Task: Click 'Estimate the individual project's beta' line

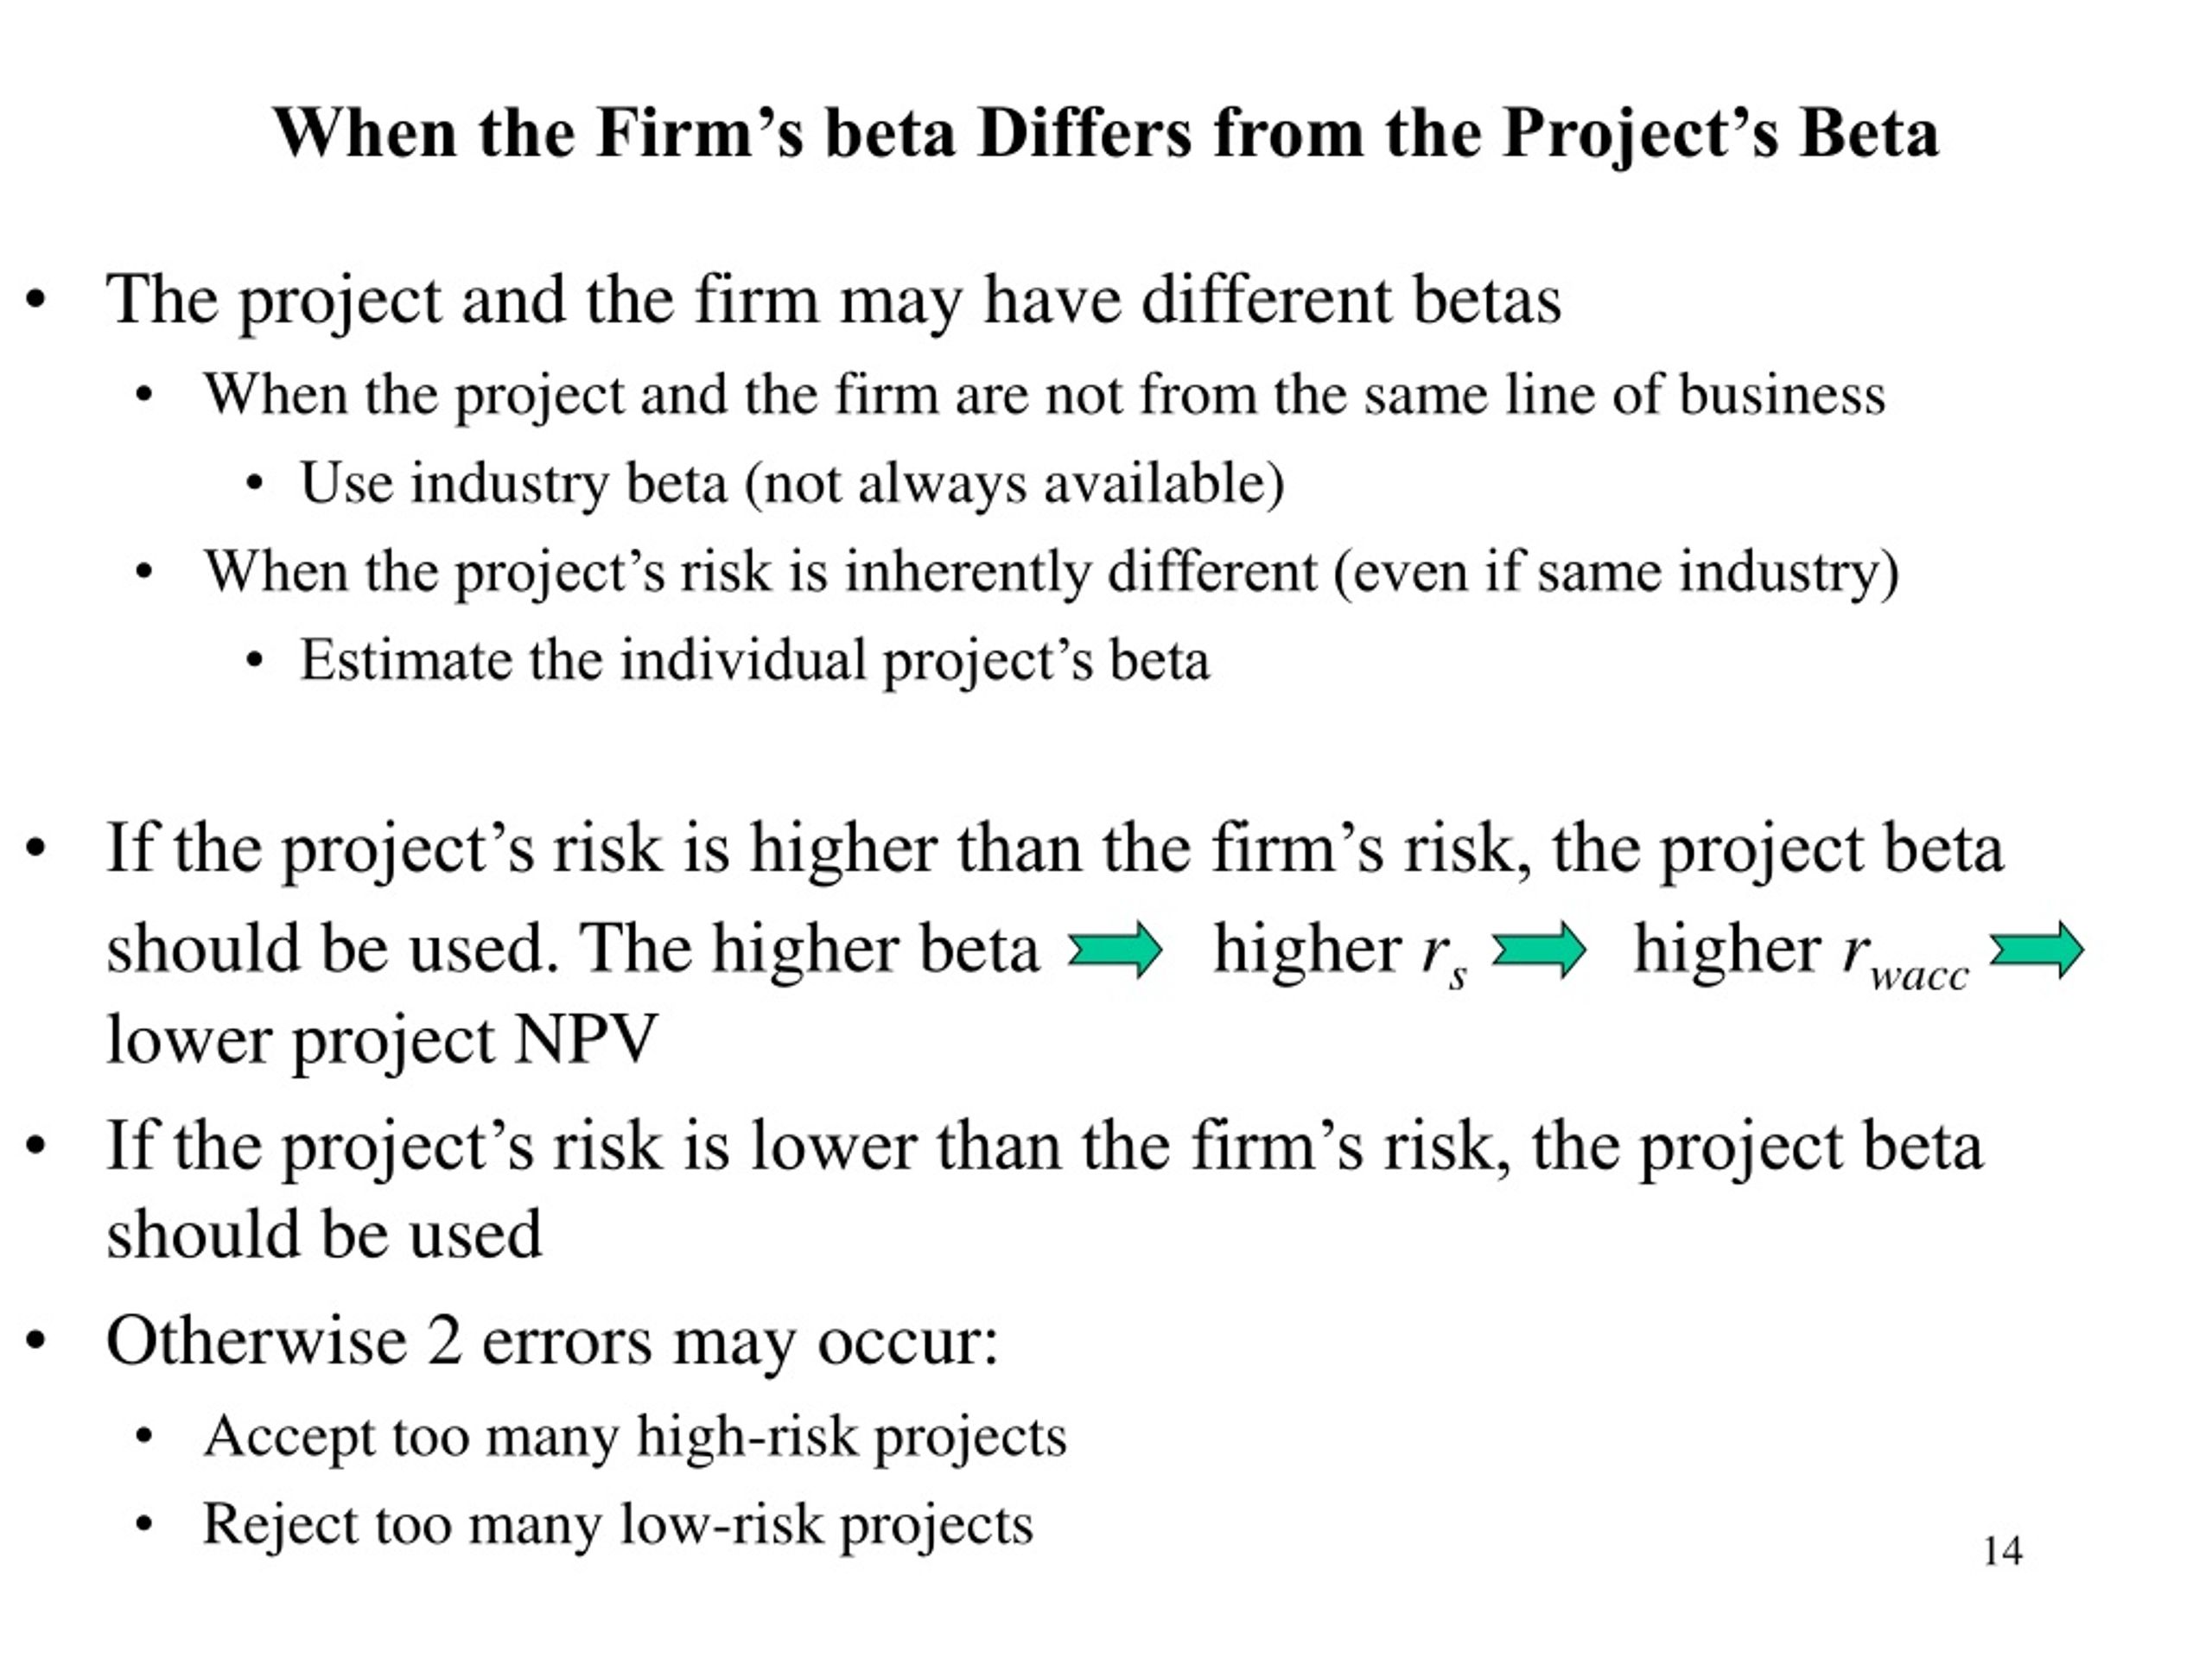Action: tap(755, 662)
